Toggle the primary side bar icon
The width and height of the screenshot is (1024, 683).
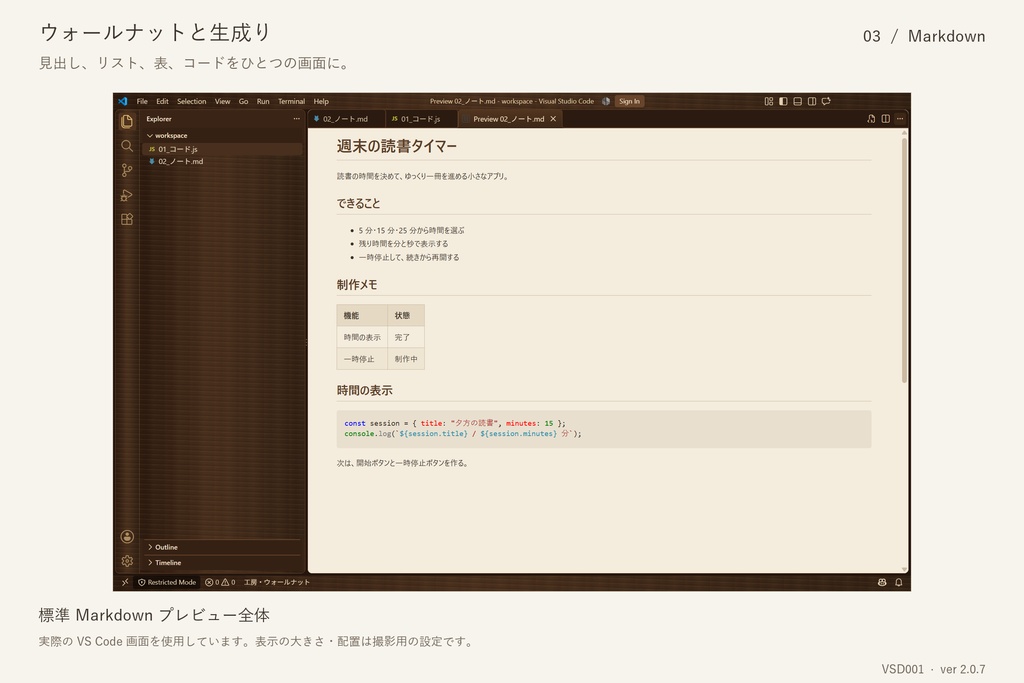[783, 101]
